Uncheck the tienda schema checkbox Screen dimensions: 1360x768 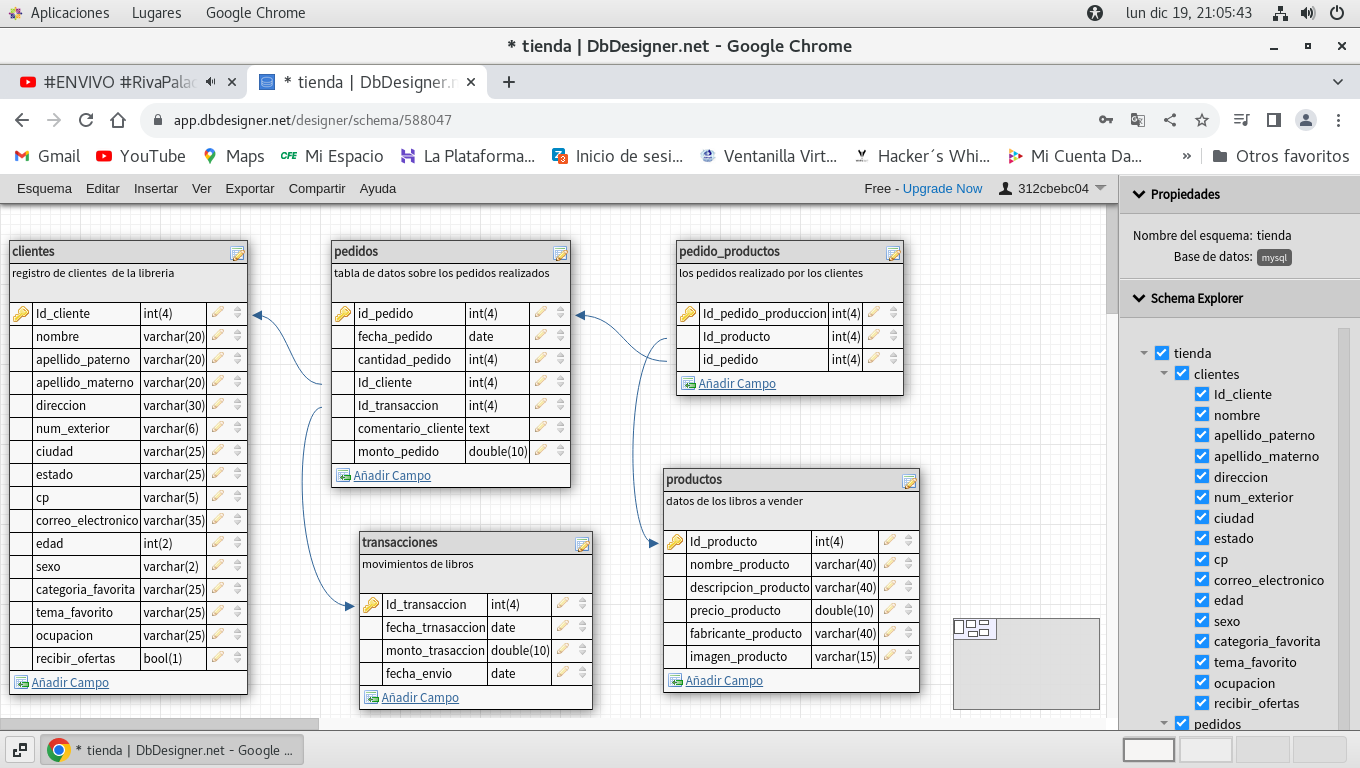(x=1161, y=353)
